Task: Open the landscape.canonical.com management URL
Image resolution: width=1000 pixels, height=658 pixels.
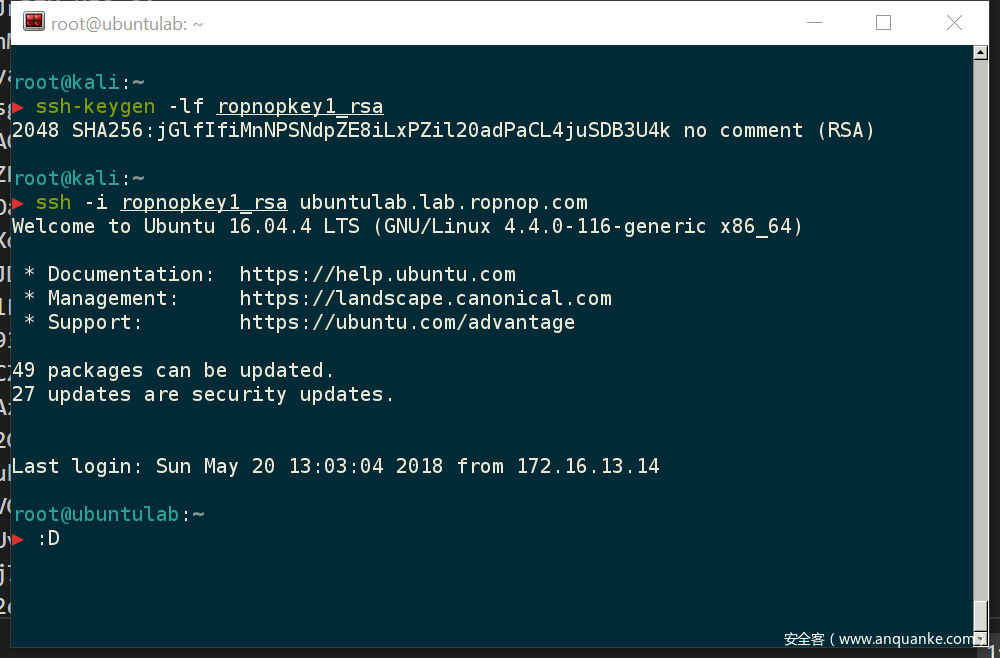Action: 425,298
